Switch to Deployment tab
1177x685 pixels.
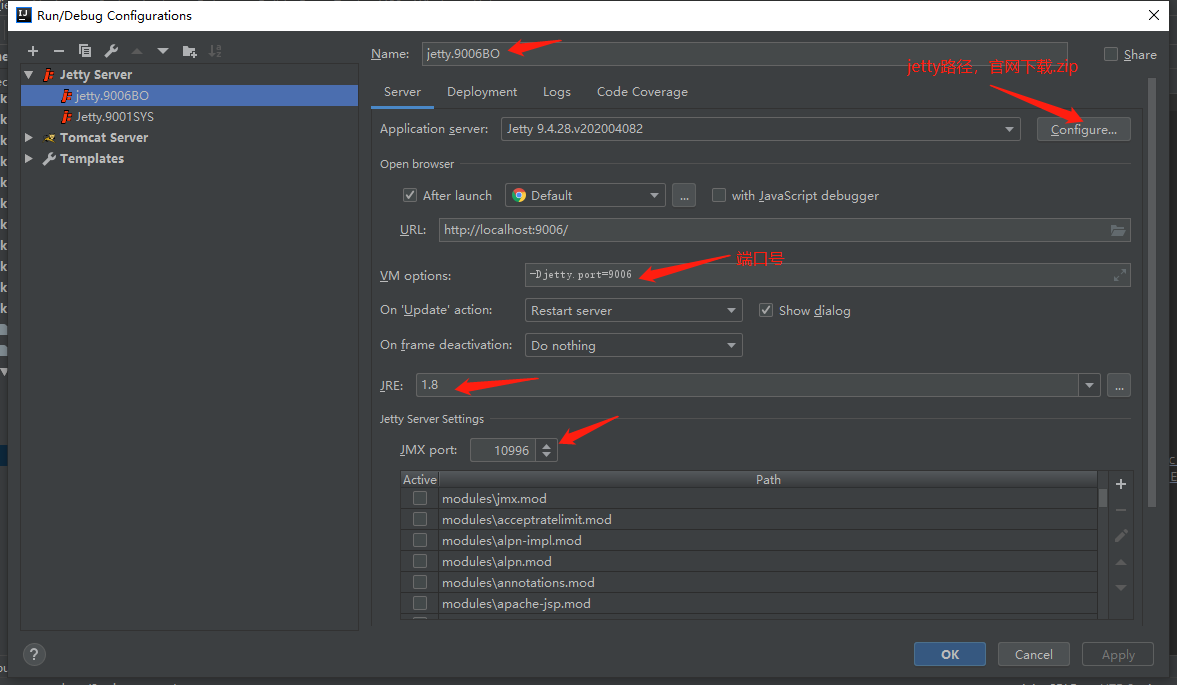pyautogui.click(x=482, y=92)
